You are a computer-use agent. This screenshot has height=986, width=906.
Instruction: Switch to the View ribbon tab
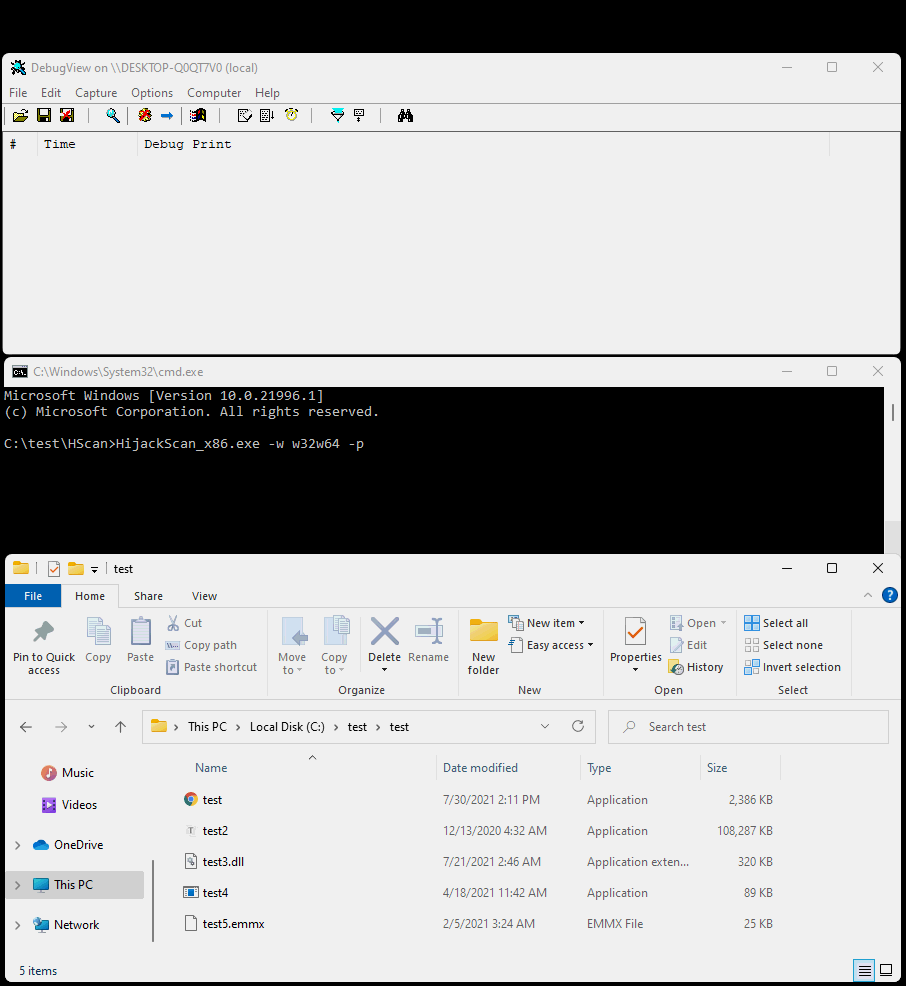click(204, 596)
